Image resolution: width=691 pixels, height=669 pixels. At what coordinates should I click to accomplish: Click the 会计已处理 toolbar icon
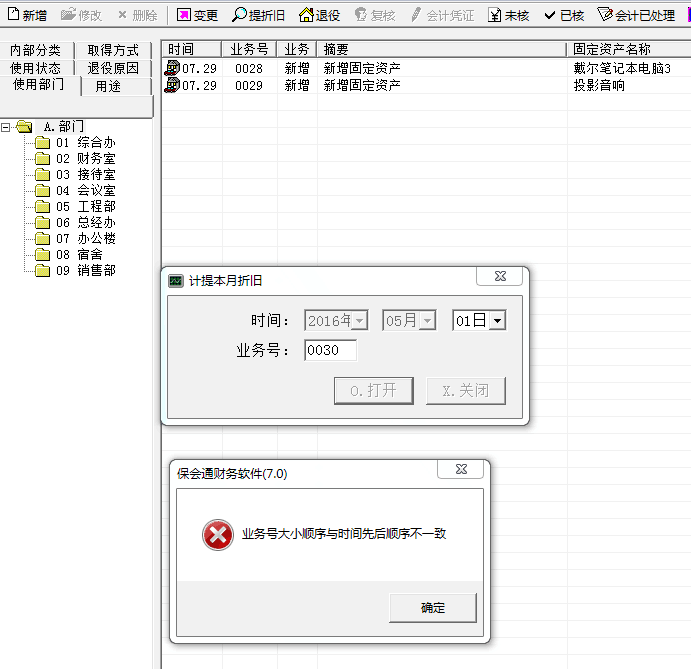pyautogui.click(x=605, y=15)
